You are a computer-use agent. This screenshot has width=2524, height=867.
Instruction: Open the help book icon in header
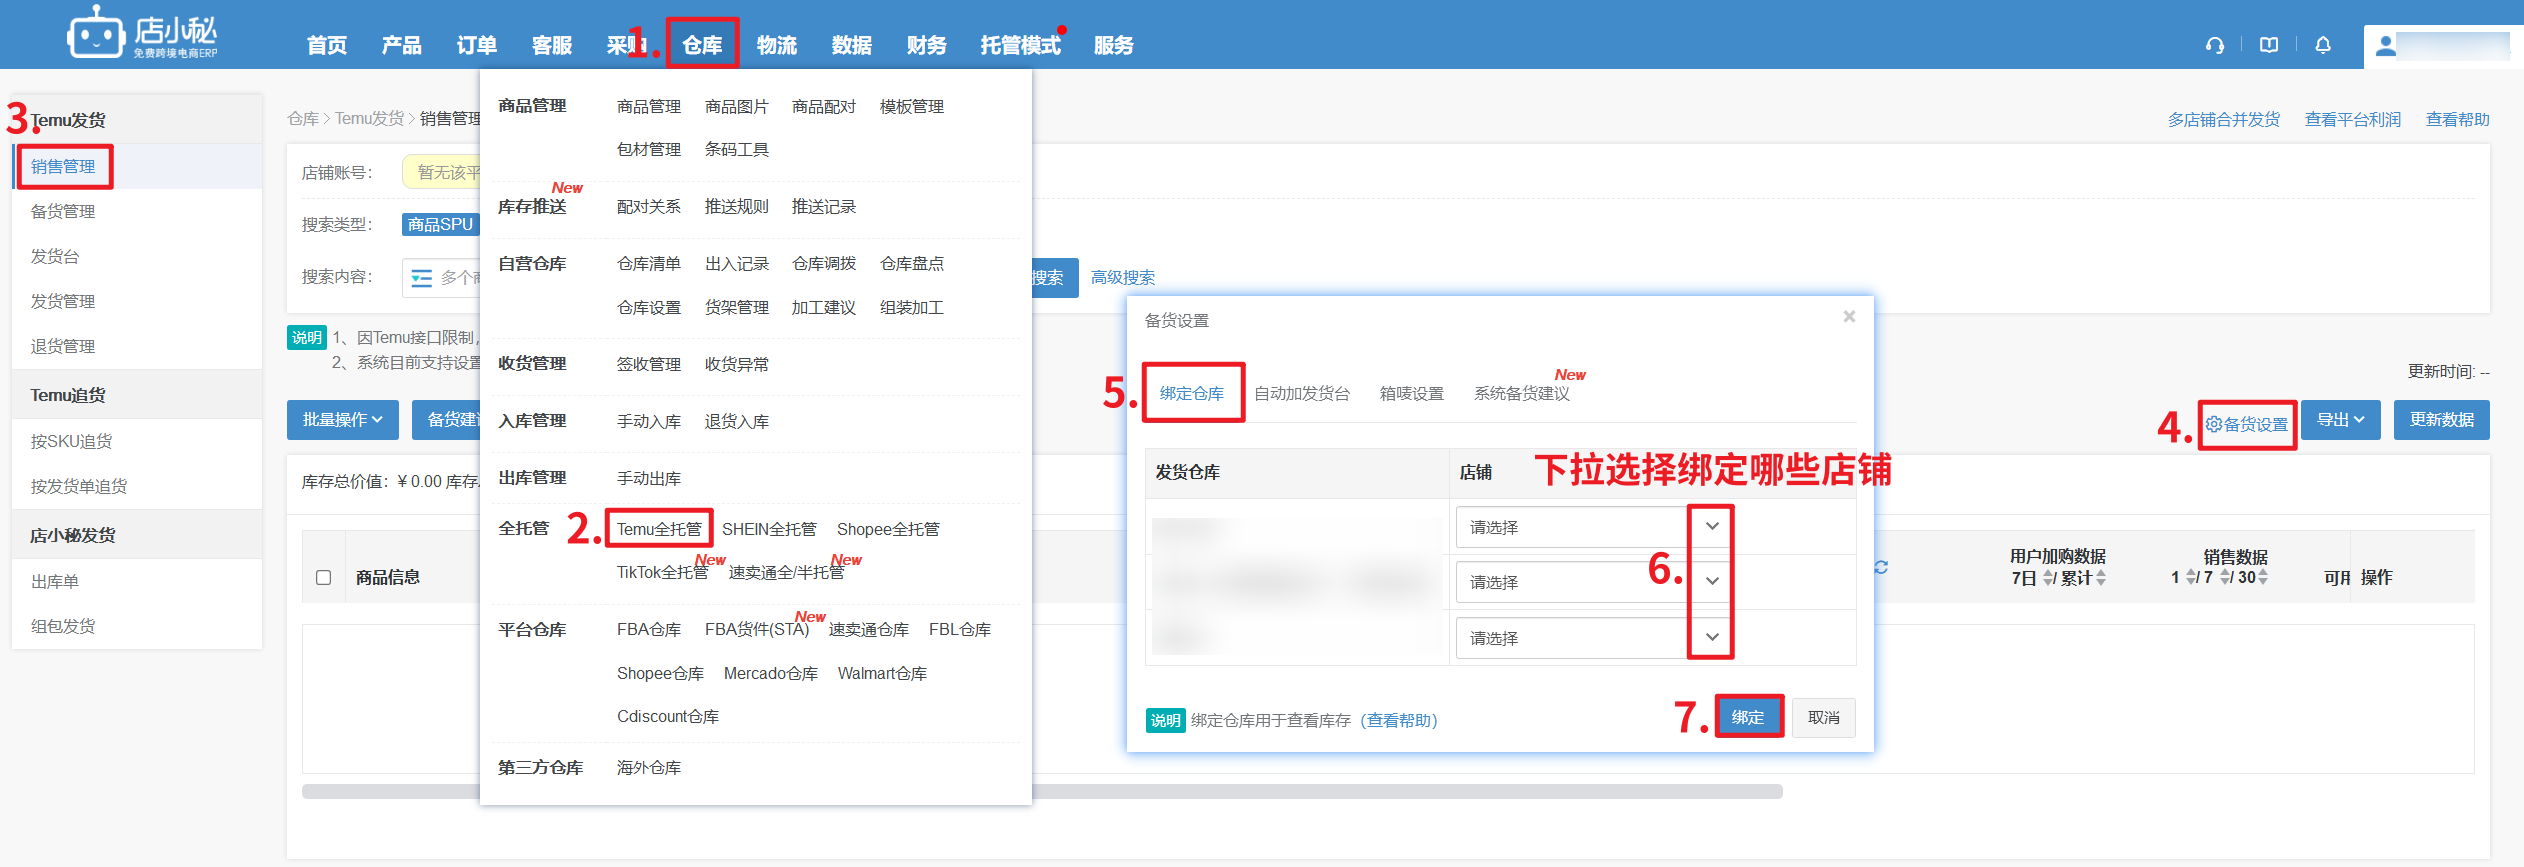(2269, 45)
